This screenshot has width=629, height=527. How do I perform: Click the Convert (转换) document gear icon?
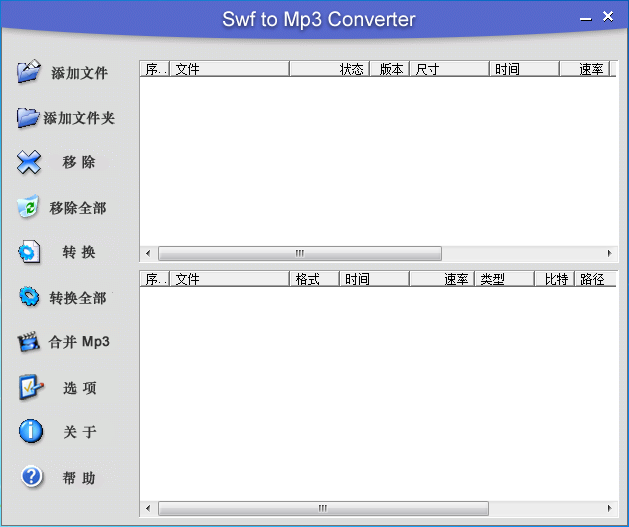[29, 251]
